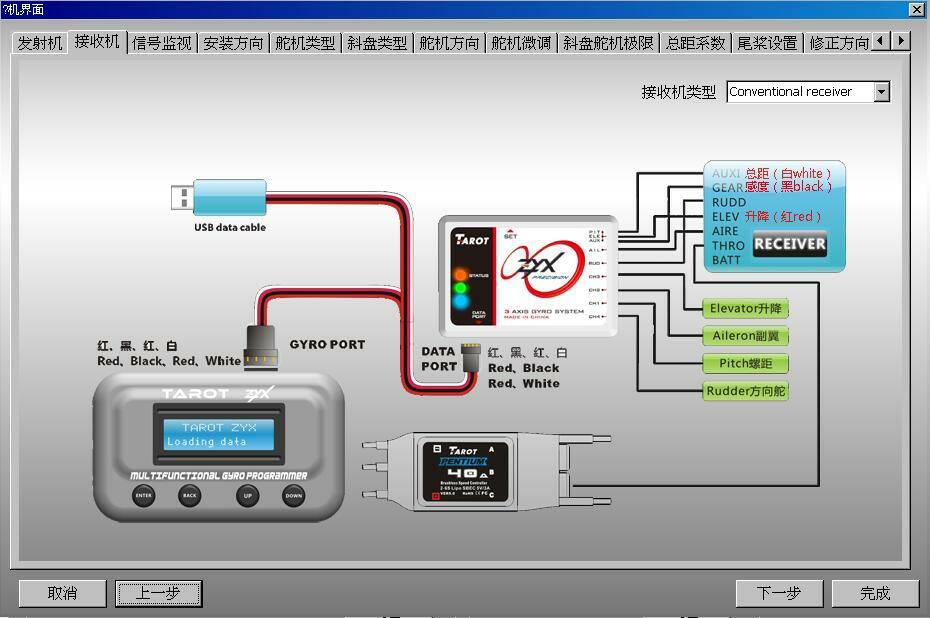This screenshot has width=930, height=618.
Task: Click the AIRE receiver channel
Action: point(725,231)
